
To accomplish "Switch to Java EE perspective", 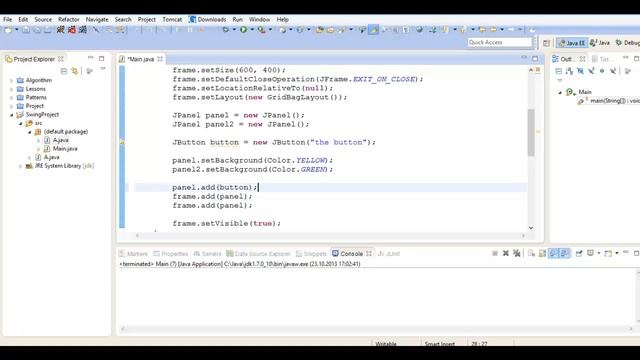I will (x=571, y=43).
